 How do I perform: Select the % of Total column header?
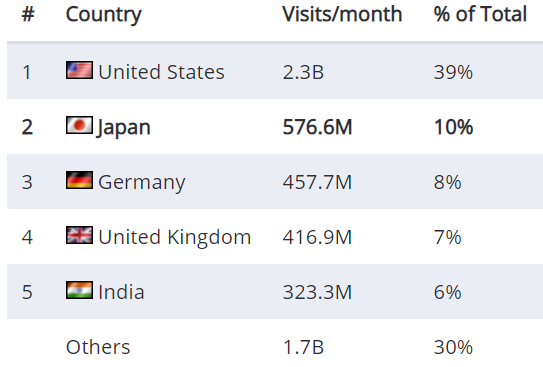tap(480, 14)
